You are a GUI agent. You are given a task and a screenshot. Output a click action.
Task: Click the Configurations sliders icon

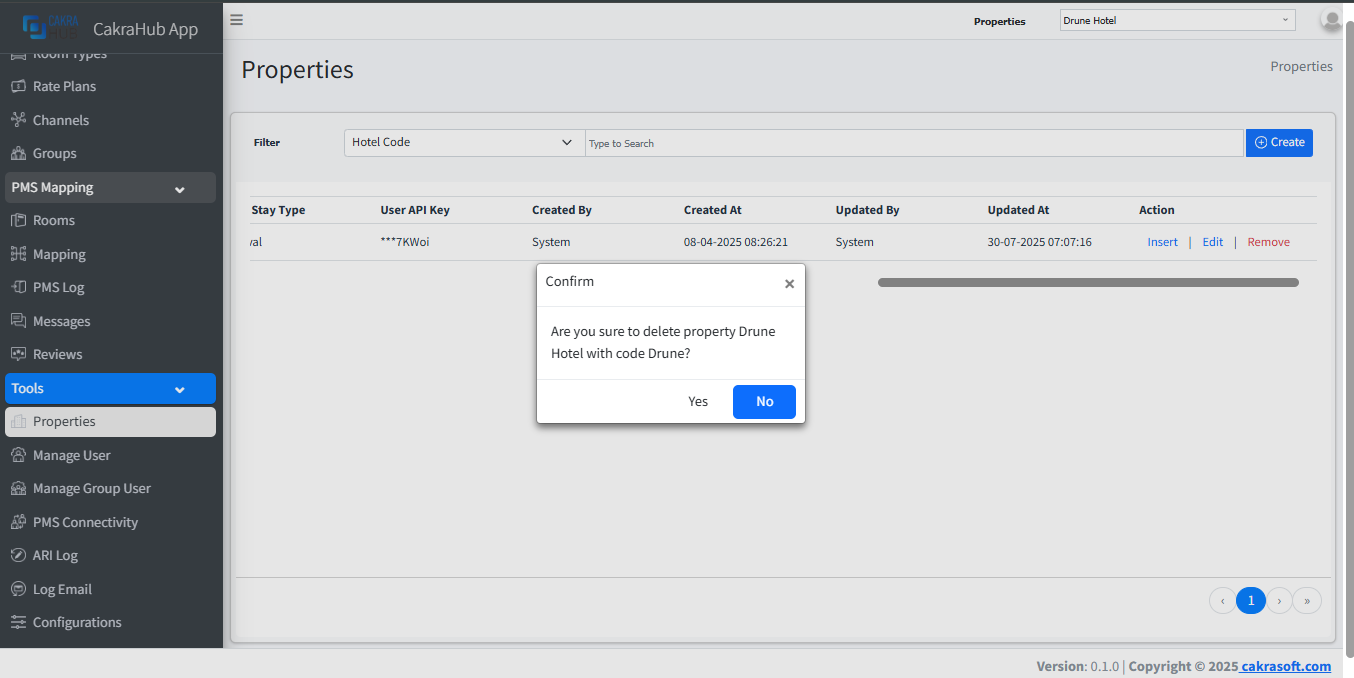18,623
